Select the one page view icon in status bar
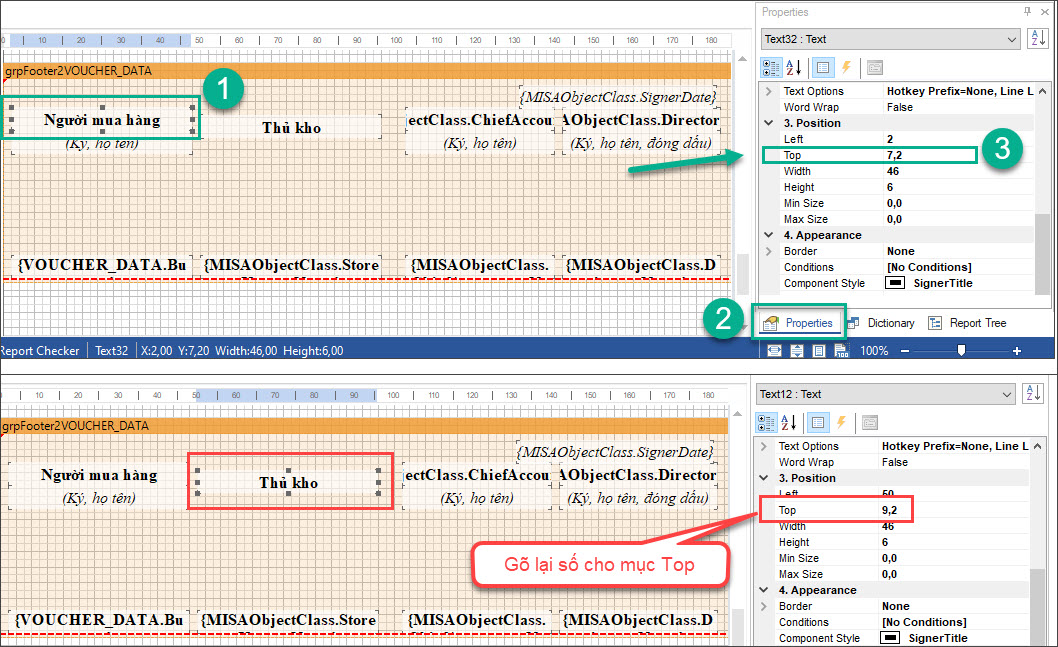 [x=818, y=351]
